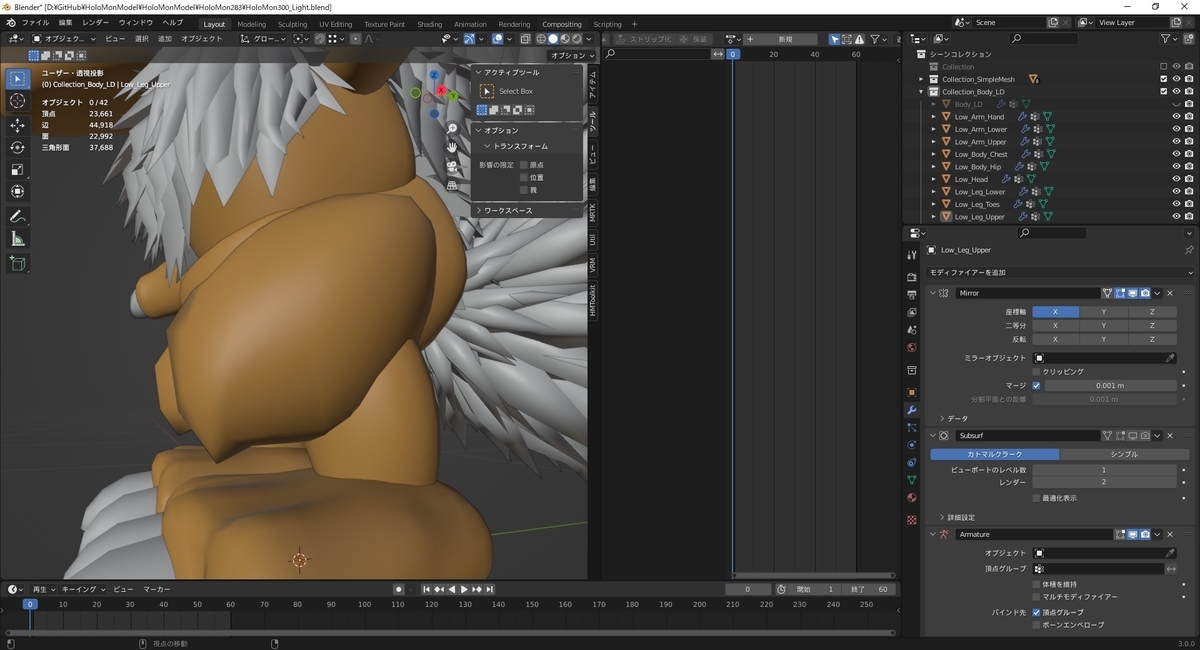
Task: Open the Object properties orange square tab
Action: coord(911,392)
